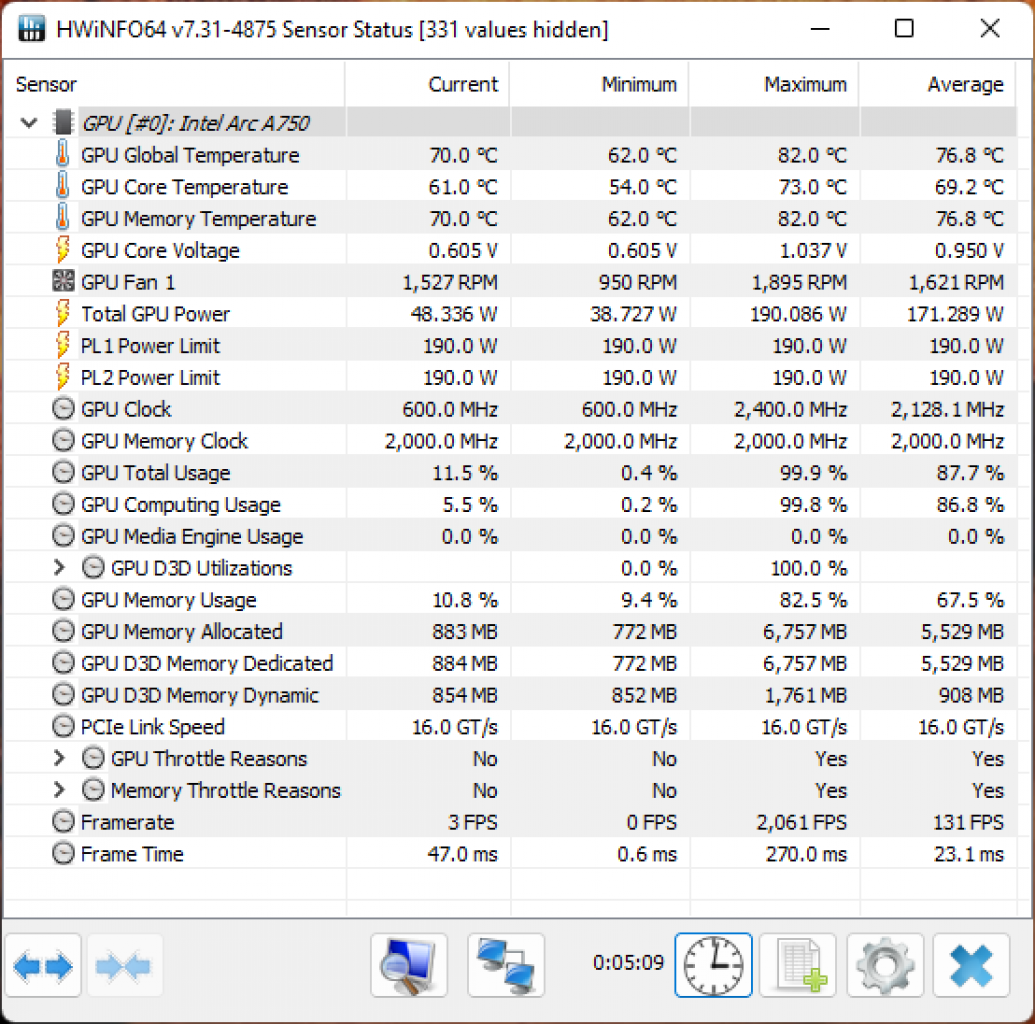This screenshot has height=1024, width=1035.
Task: Maximize the HWiNFO64 window
Action: tap(904, 28)
